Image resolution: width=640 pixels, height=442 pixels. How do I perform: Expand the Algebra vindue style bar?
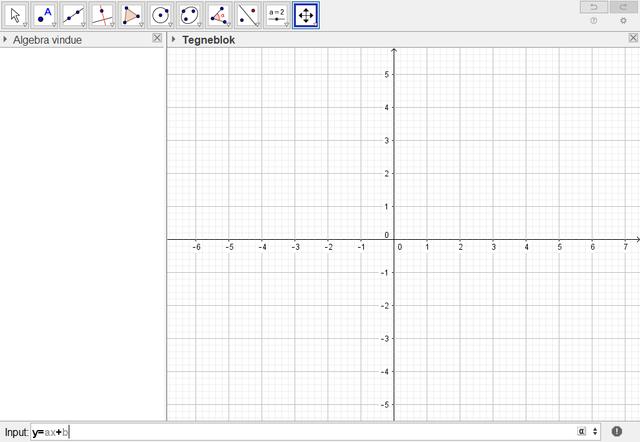coord(5,40)
